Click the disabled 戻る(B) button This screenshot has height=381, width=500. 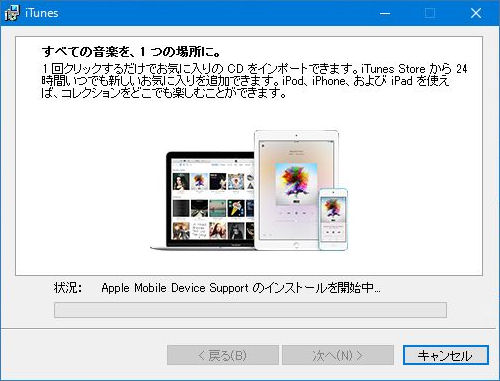(223, 355)
